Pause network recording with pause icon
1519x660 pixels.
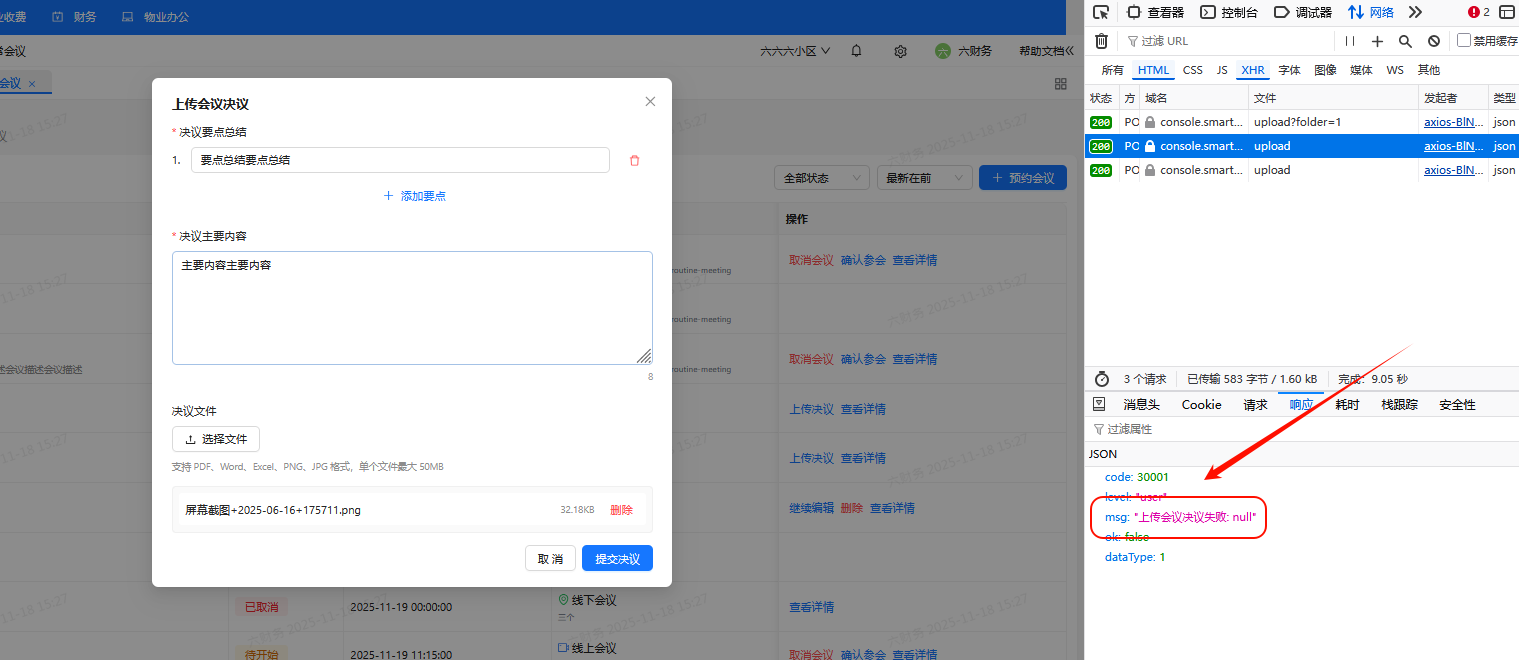(1350, 41)
